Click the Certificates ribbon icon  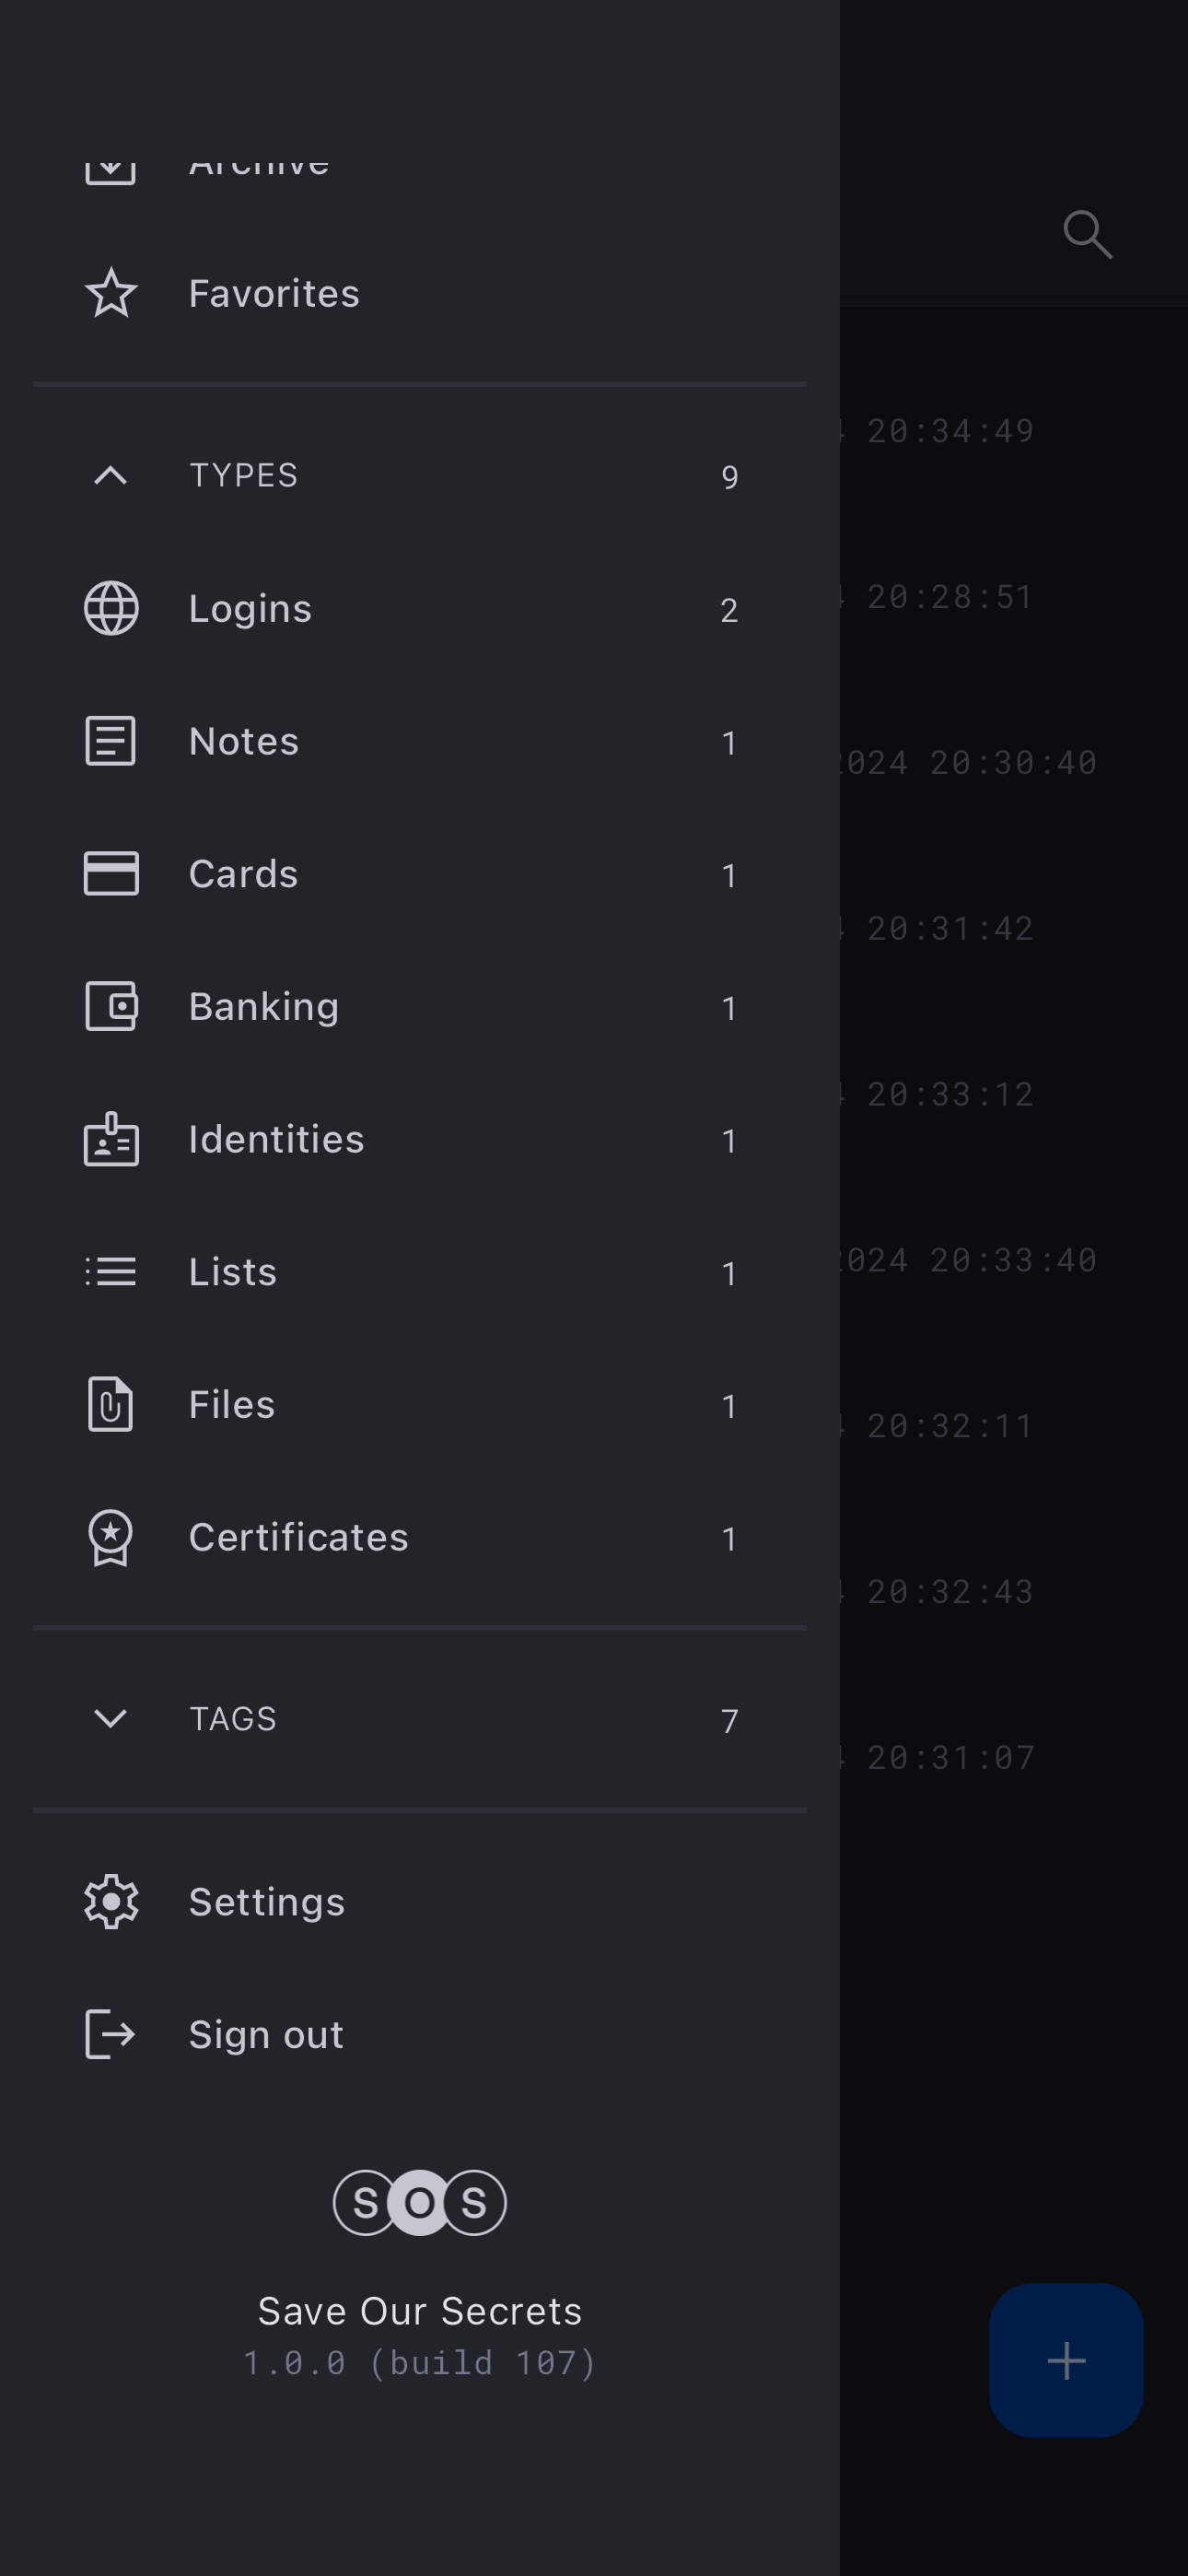click(x=111, y=1537)
